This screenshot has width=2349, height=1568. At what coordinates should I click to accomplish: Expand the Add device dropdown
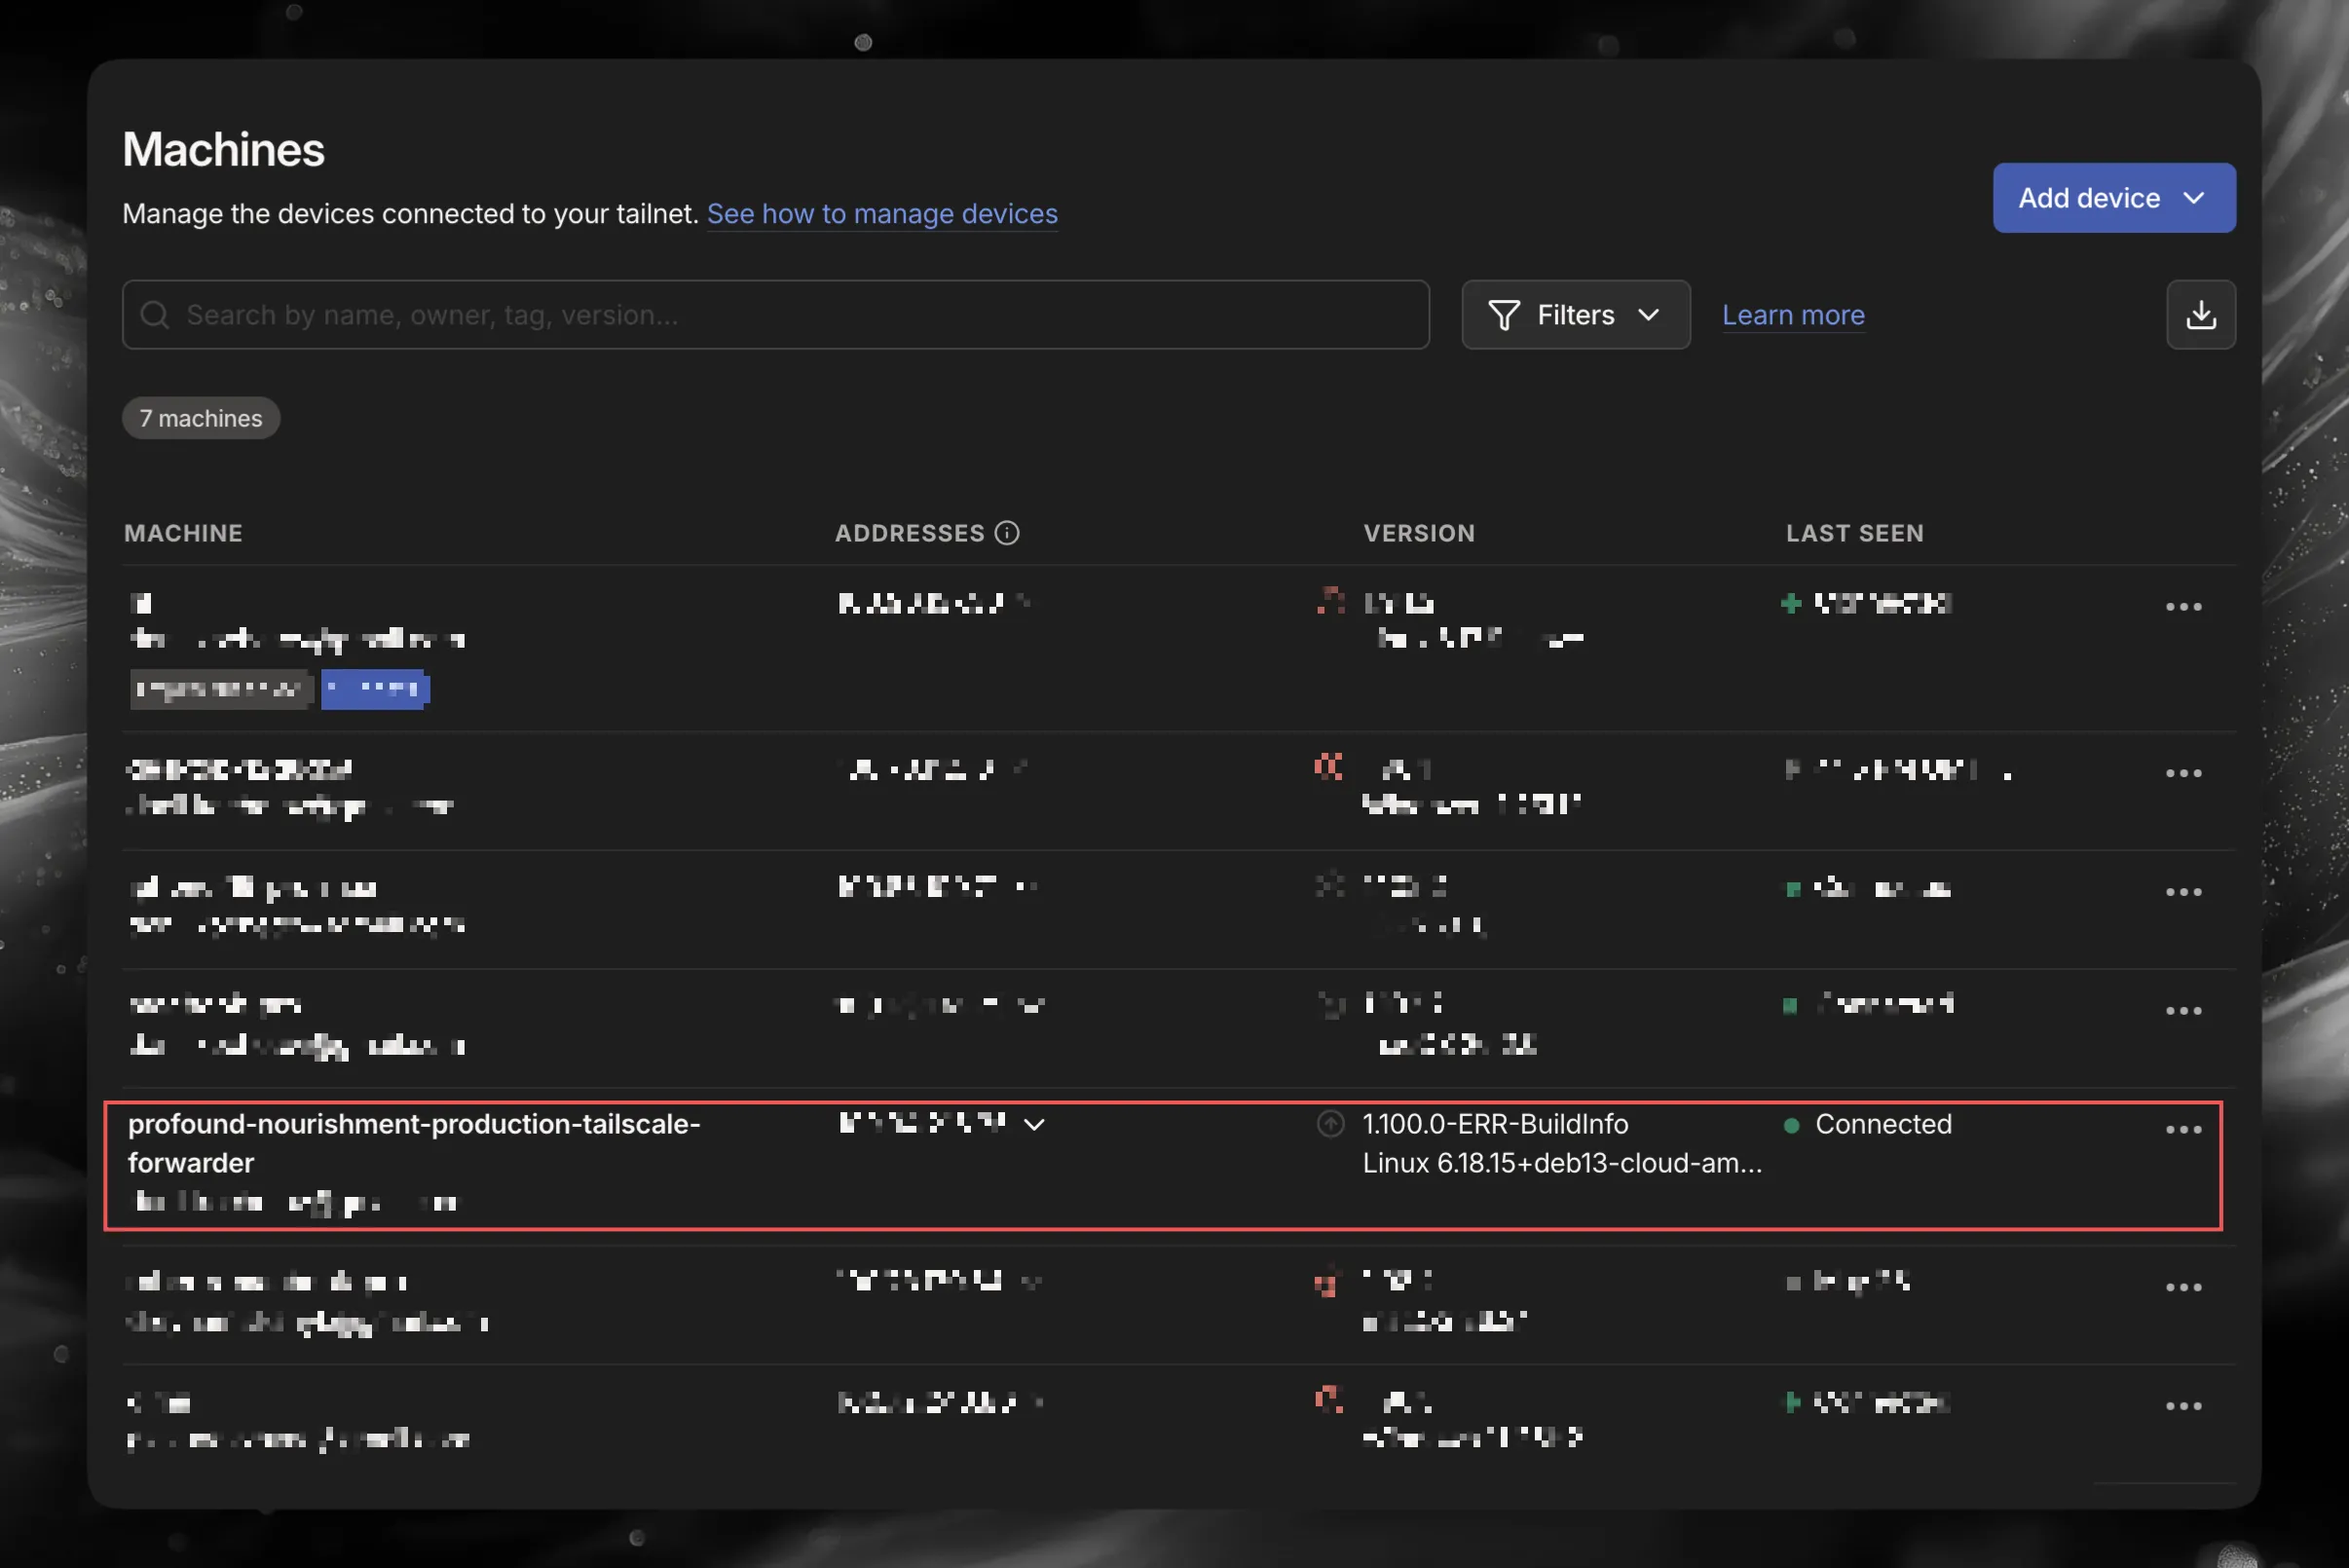click(x=2113, y=198)
